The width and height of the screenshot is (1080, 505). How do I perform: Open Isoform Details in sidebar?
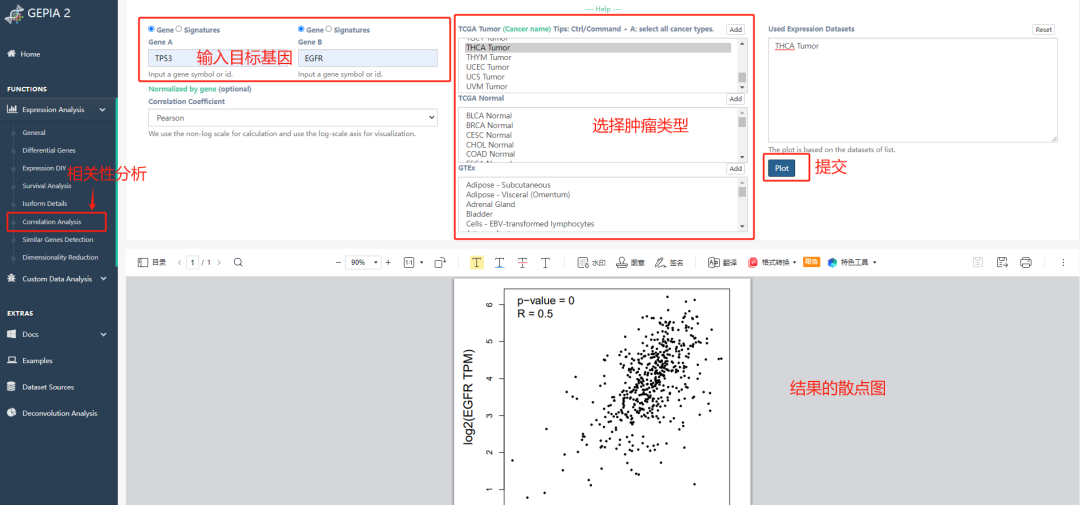[x=45, y=204]
